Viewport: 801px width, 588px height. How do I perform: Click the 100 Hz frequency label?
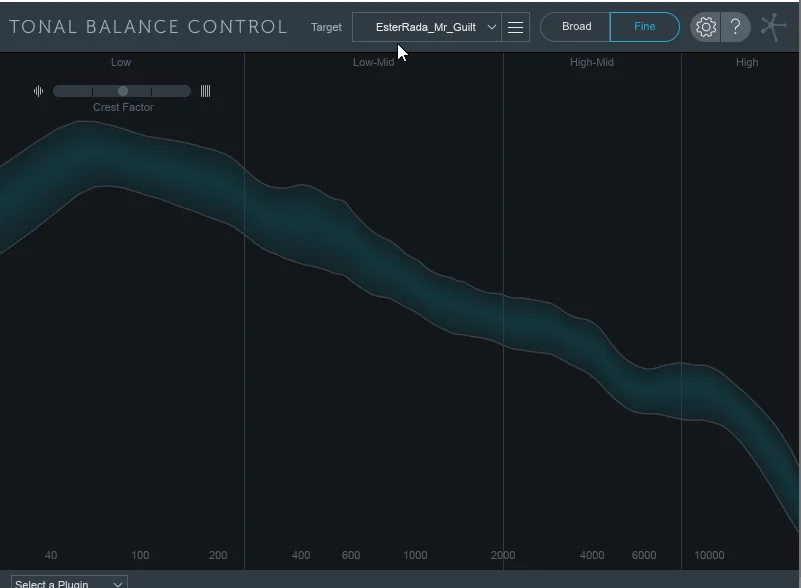(x=140, y=555)
